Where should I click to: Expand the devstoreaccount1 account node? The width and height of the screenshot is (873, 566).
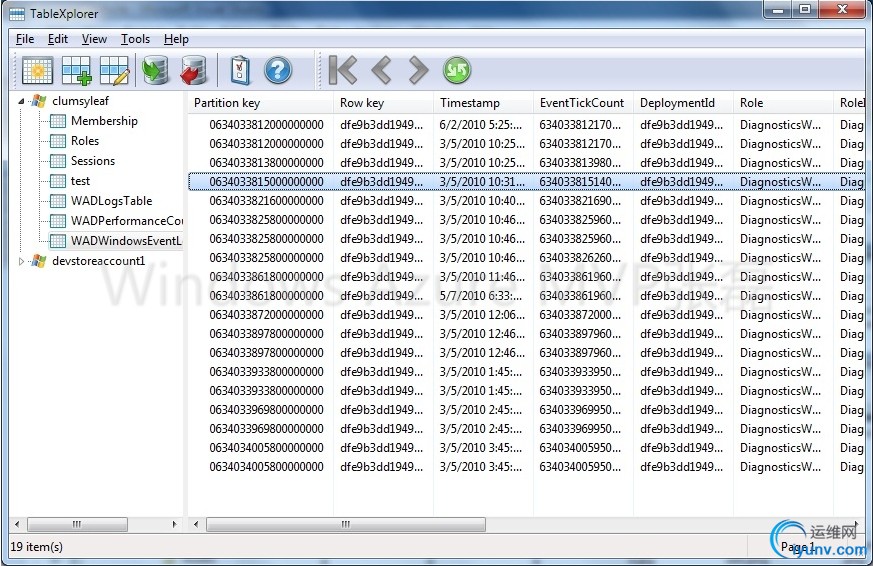point(21,261)
